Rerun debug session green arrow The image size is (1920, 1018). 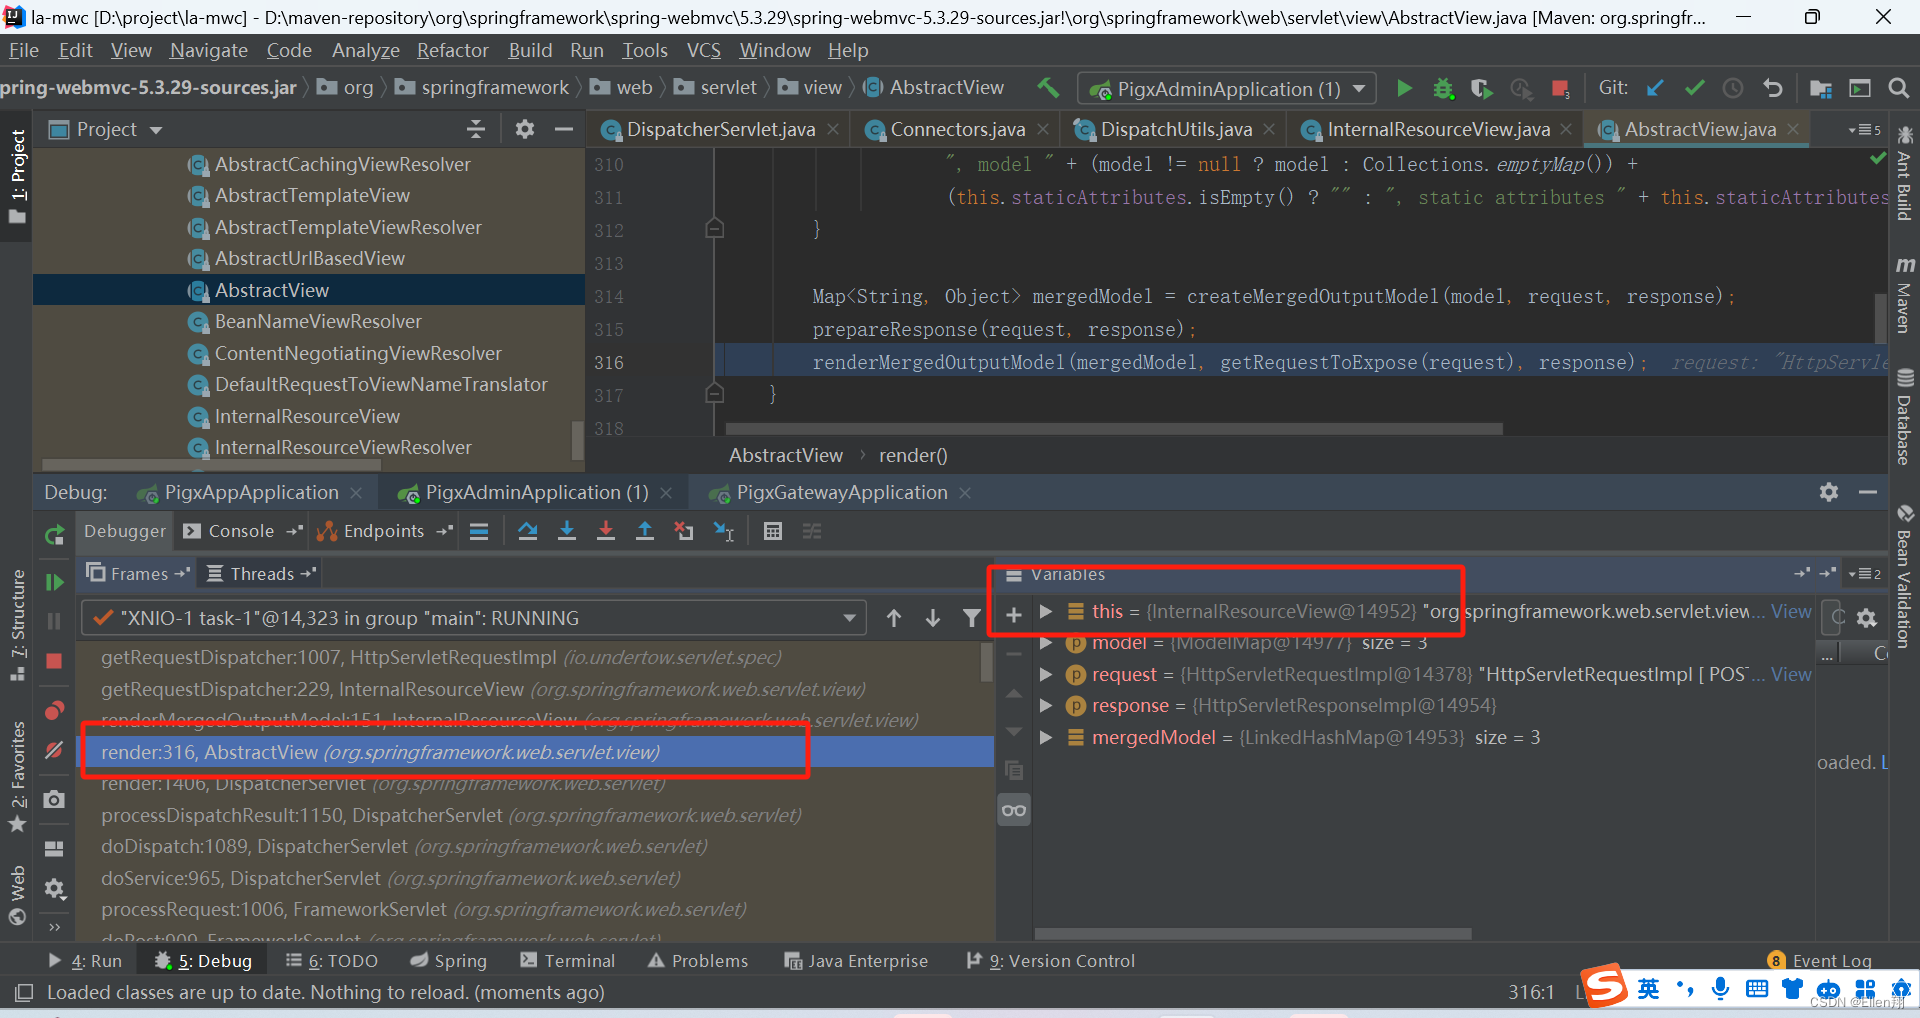pyautogui.click(x=54, y=535)
